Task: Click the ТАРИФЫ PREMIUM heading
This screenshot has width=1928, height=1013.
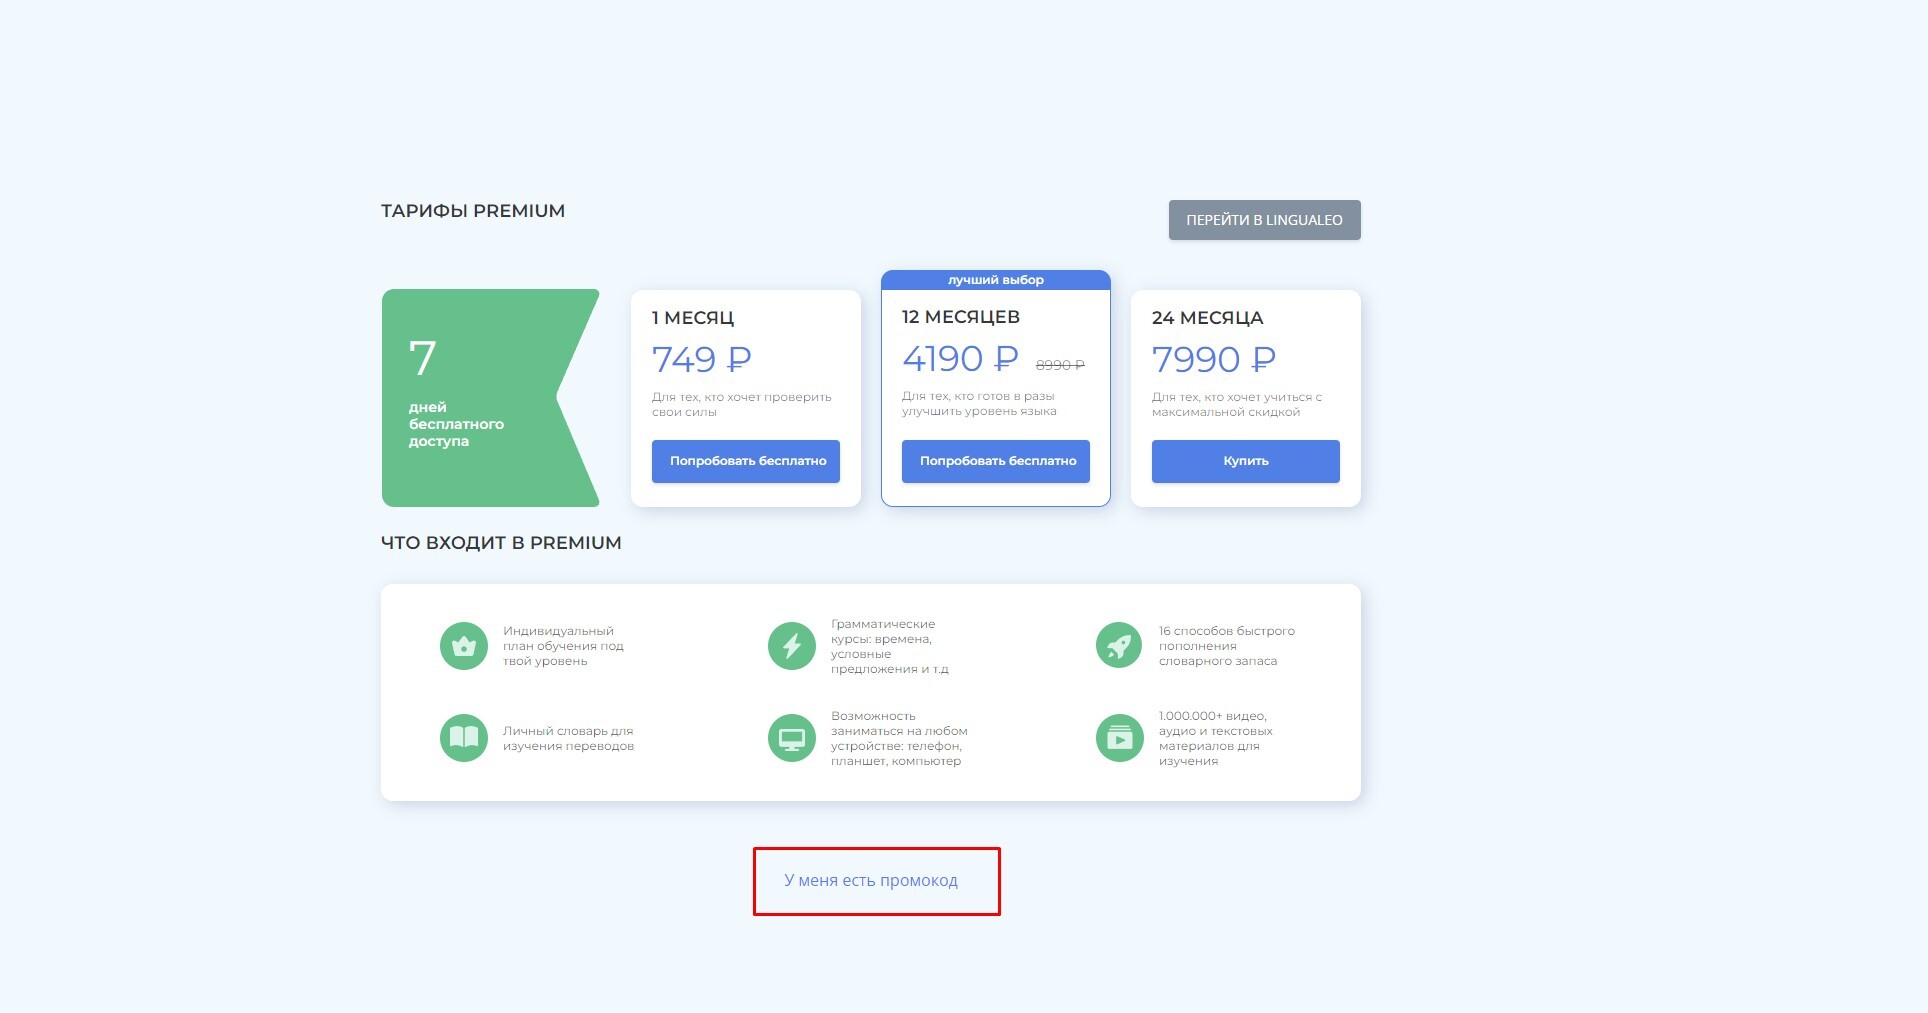Action: (473, 211)
